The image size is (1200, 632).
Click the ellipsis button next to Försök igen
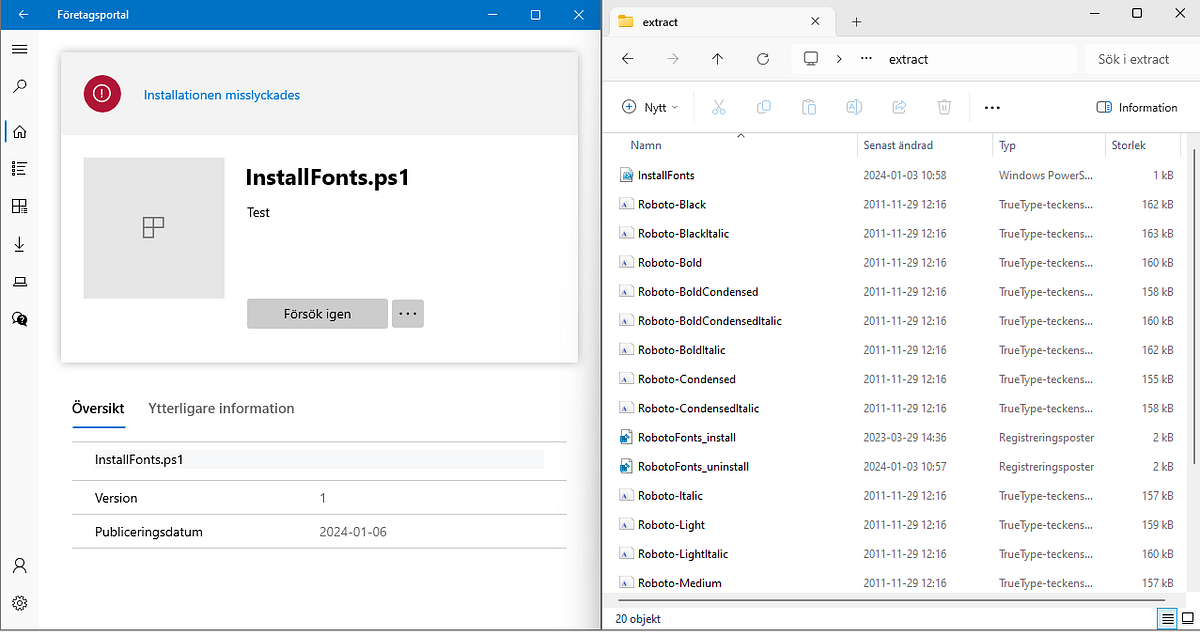pyautogui.click(x=407, y=313)
